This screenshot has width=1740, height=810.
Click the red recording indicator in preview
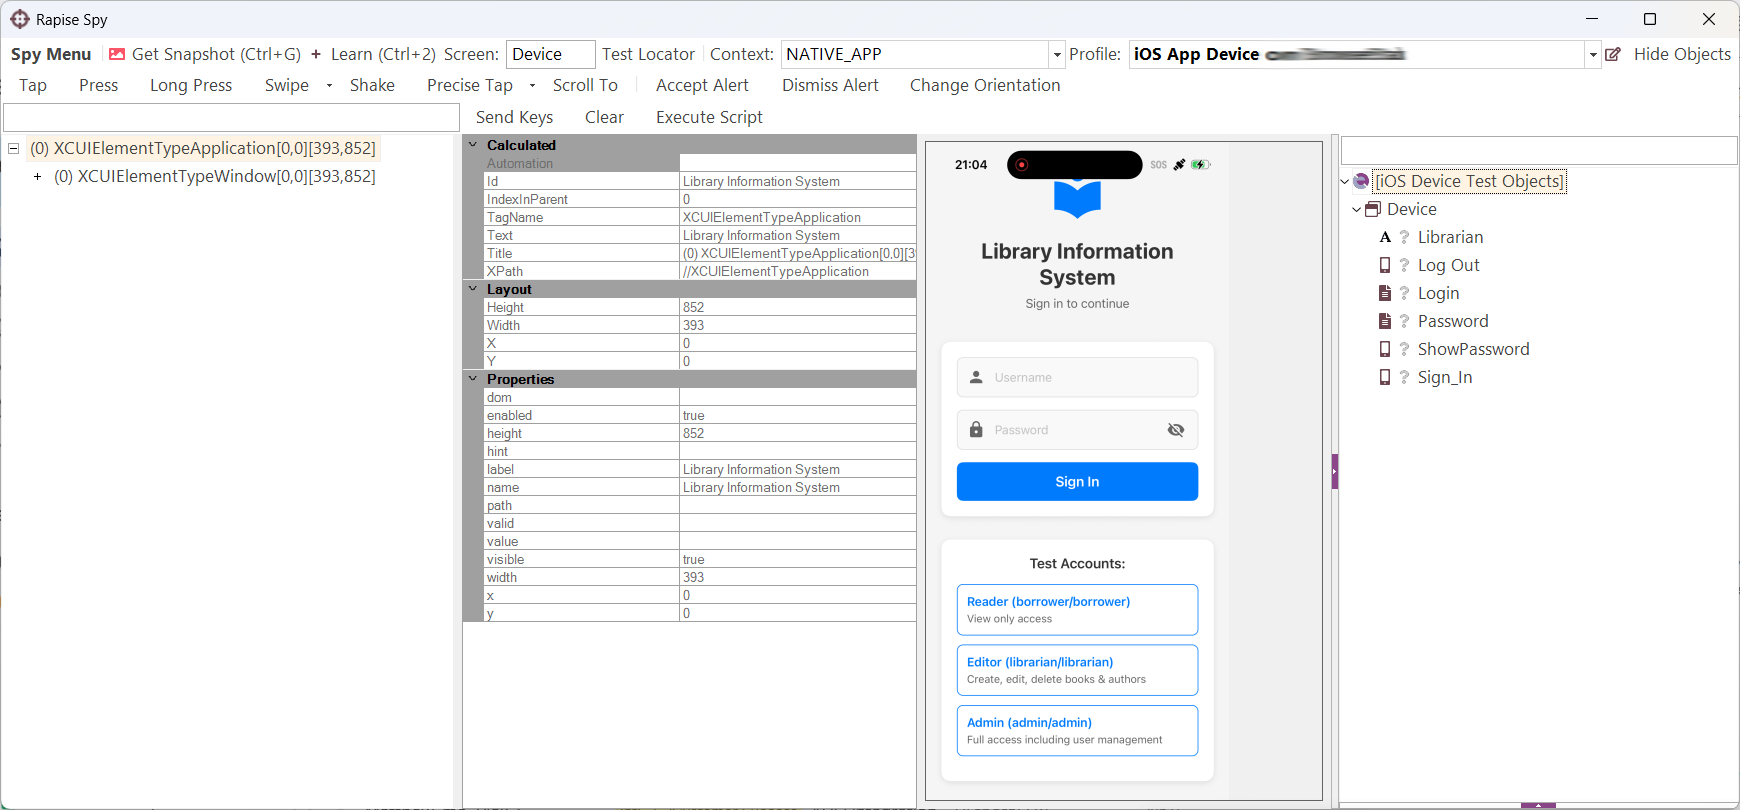tap(1021, 165)
